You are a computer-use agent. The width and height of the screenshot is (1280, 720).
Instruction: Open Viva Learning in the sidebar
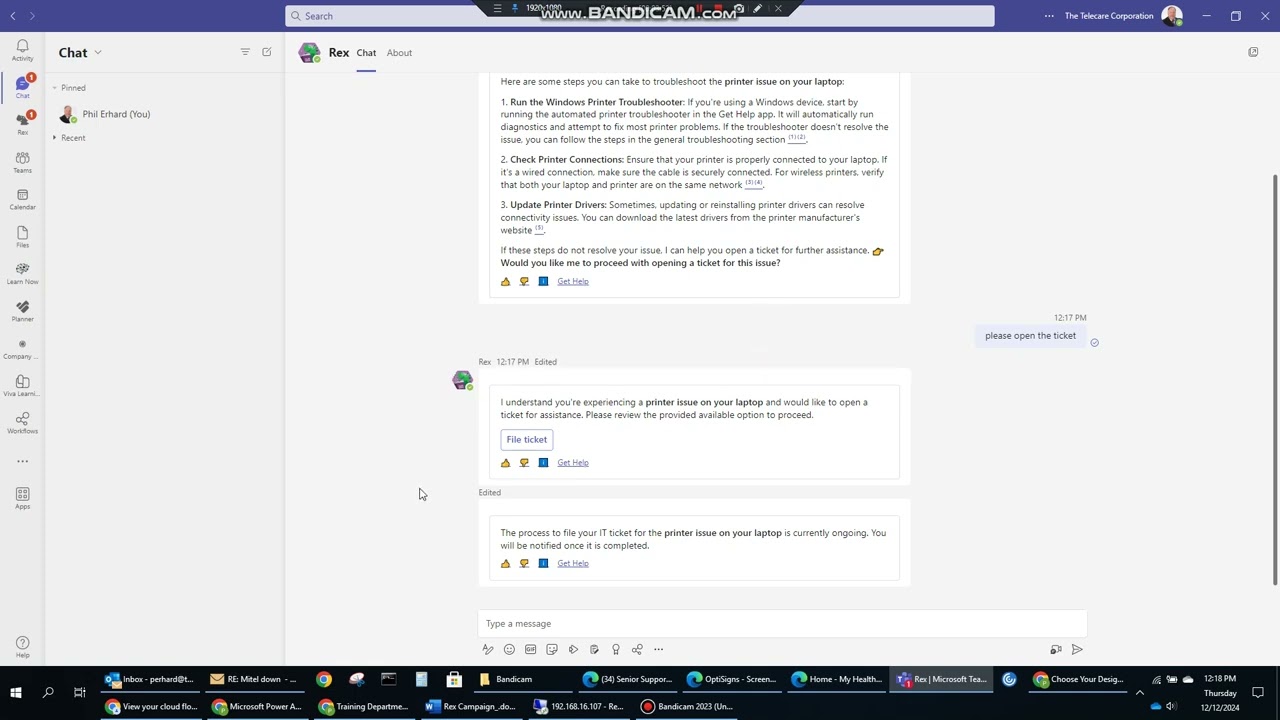[22, 386]
